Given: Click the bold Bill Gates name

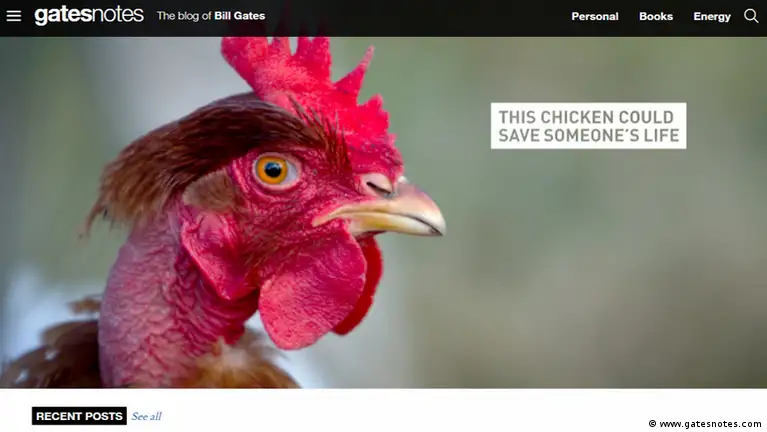Looking at the screenshot, I should click(240, 16).
